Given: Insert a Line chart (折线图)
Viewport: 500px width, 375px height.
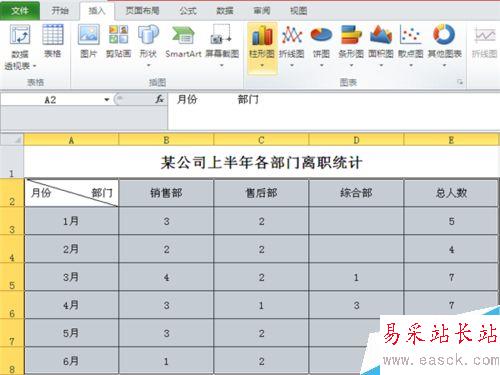Looking at the screenshot, I should pos(292,45).
